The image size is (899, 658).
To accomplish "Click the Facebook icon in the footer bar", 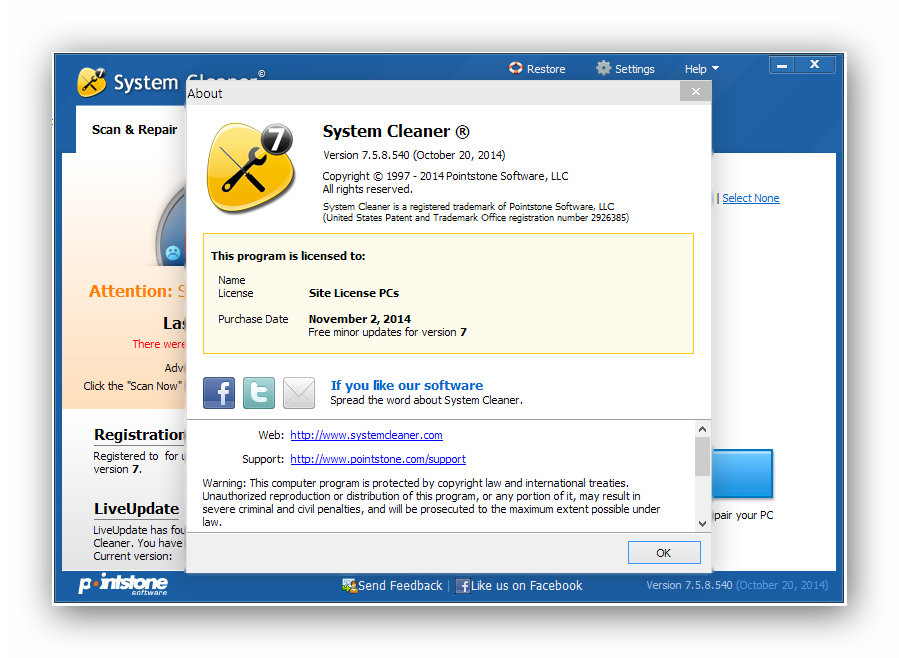I will pyautogui.click(x=462, y=586).
